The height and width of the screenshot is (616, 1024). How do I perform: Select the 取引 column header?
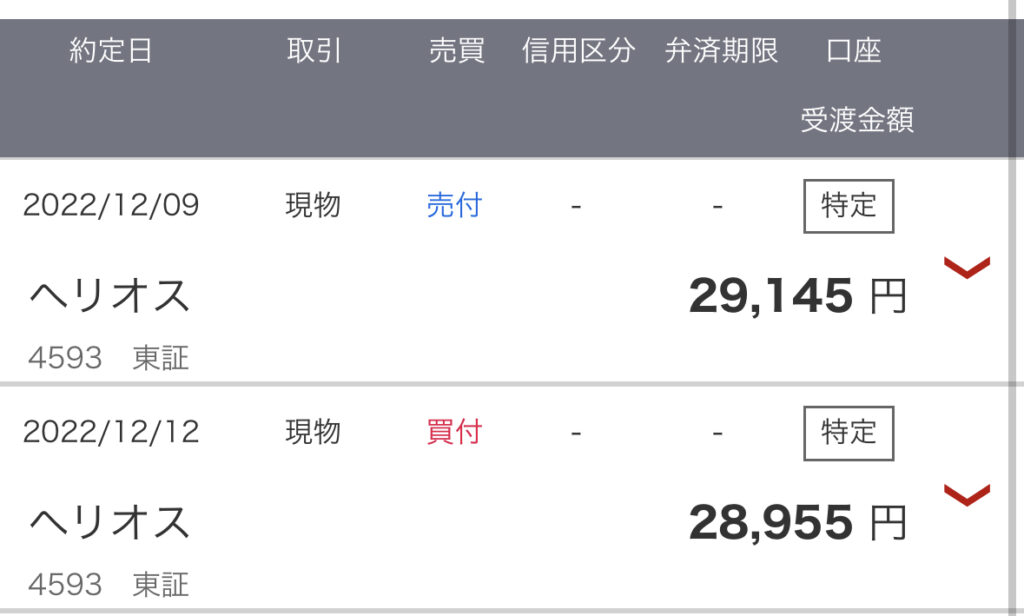(314, 51)
